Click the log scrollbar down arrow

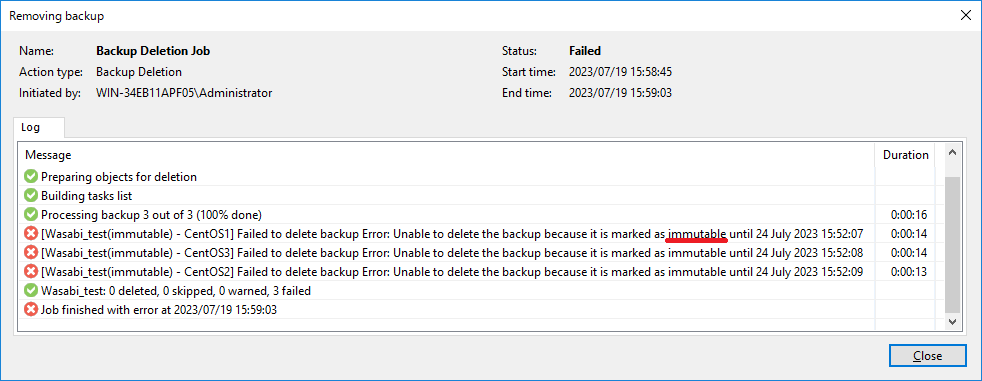tap(953, 321)
